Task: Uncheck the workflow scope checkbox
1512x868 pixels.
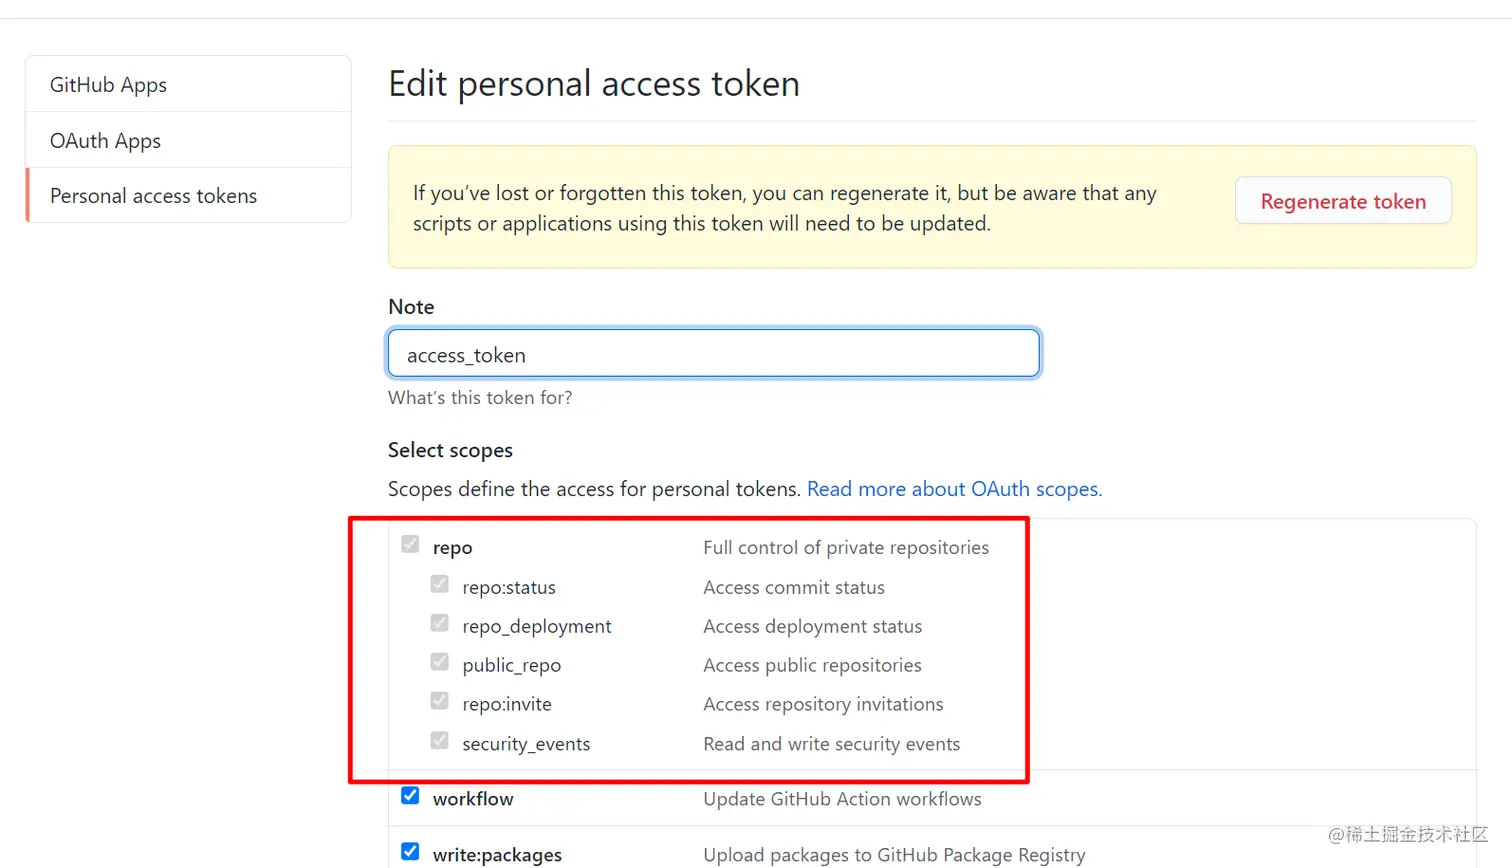Action: [410, 796]
